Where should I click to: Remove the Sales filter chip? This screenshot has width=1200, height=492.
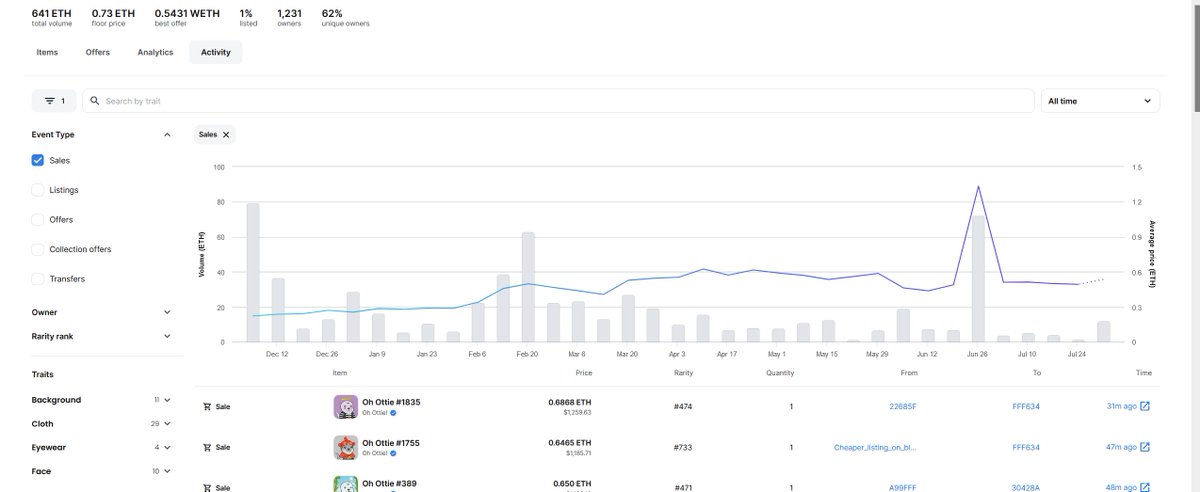(x=226, y=134)
